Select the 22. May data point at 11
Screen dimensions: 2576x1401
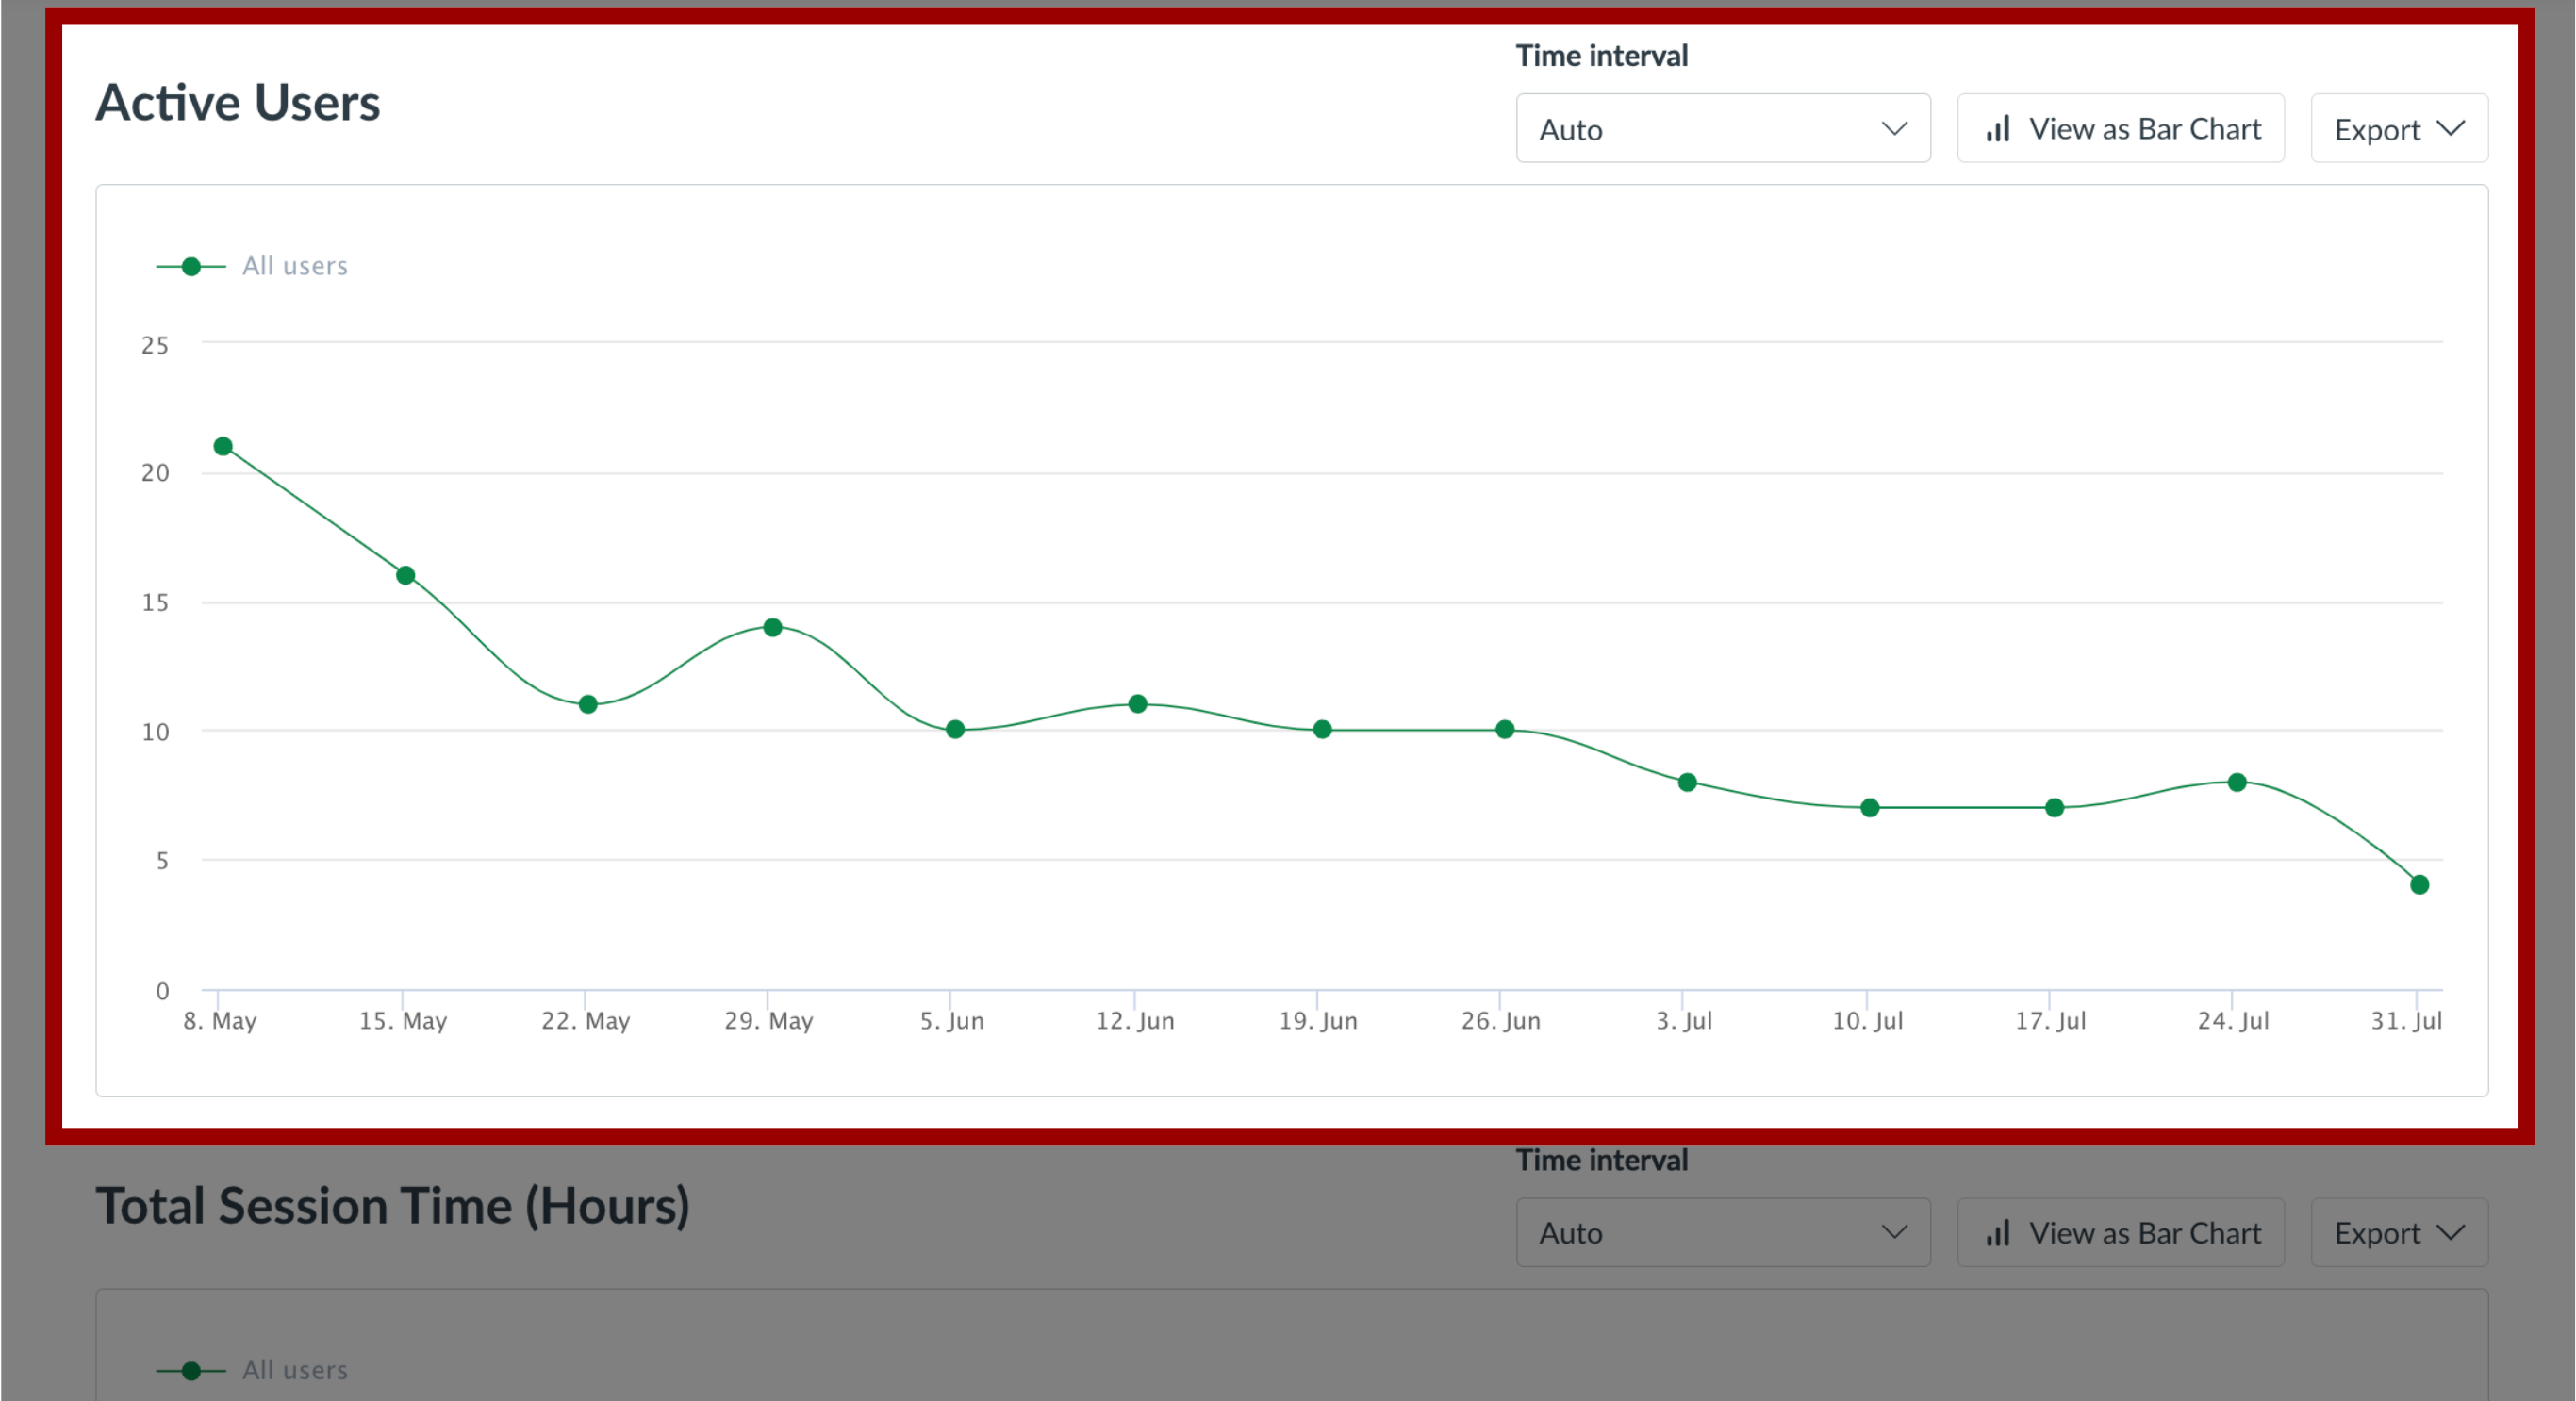click(x=588, y=704)
